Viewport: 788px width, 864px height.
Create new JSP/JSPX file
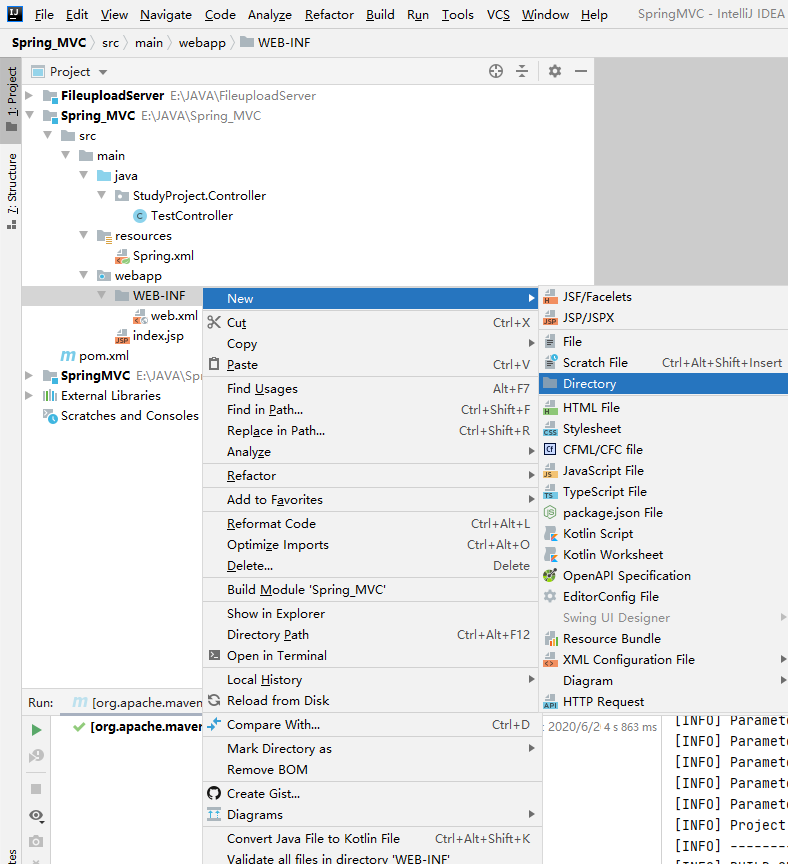tap(664, 318)
